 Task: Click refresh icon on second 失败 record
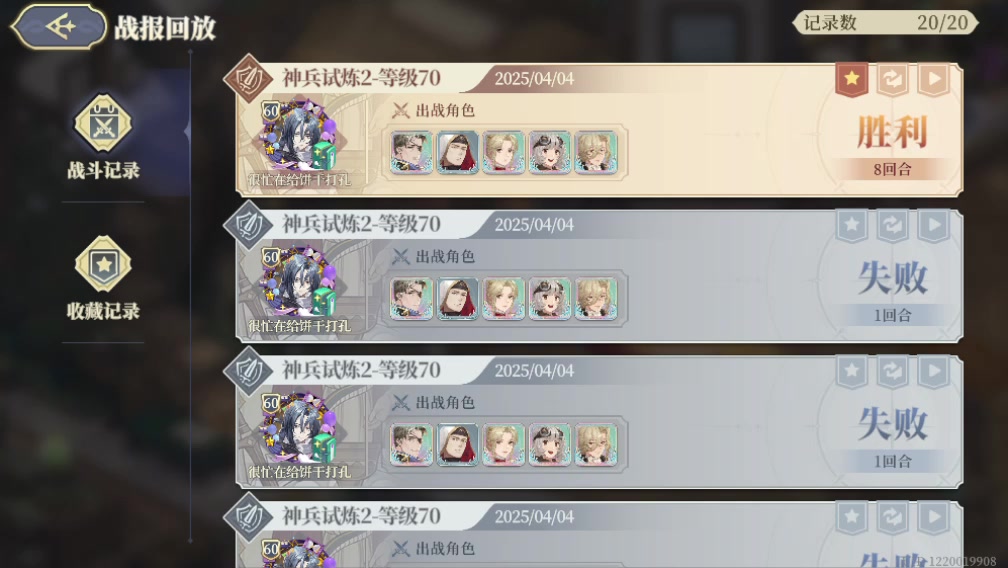click(x=893, y=371)
